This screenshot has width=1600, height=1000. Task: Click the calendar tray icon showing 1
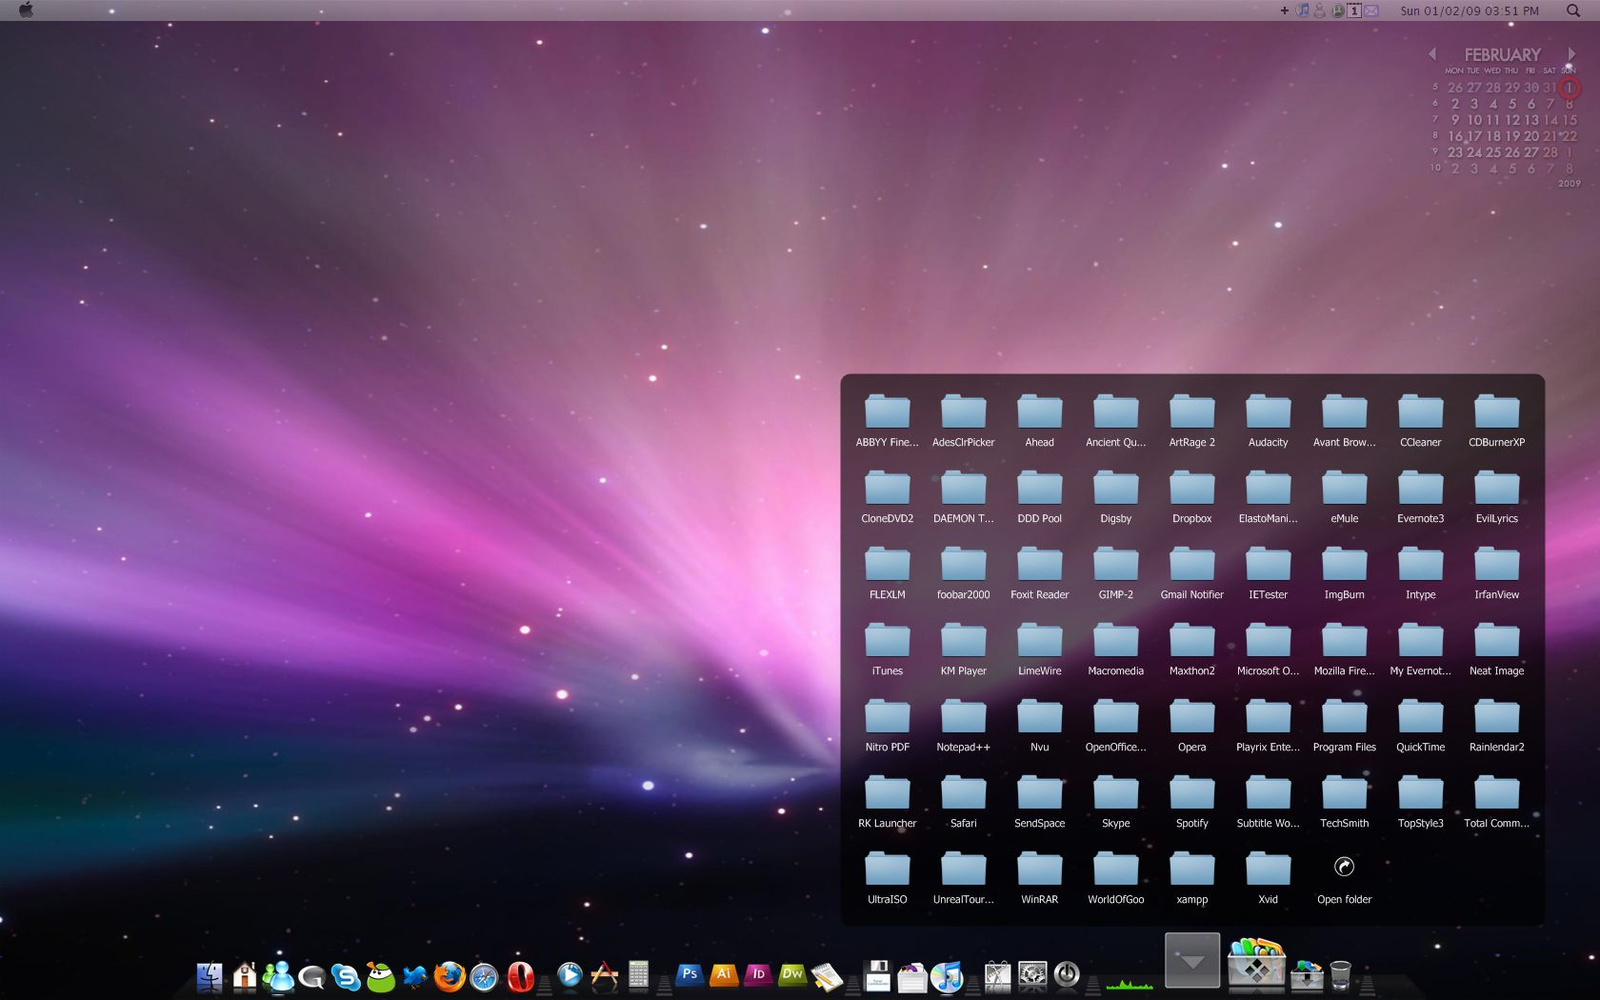[x=1355, y=11]
